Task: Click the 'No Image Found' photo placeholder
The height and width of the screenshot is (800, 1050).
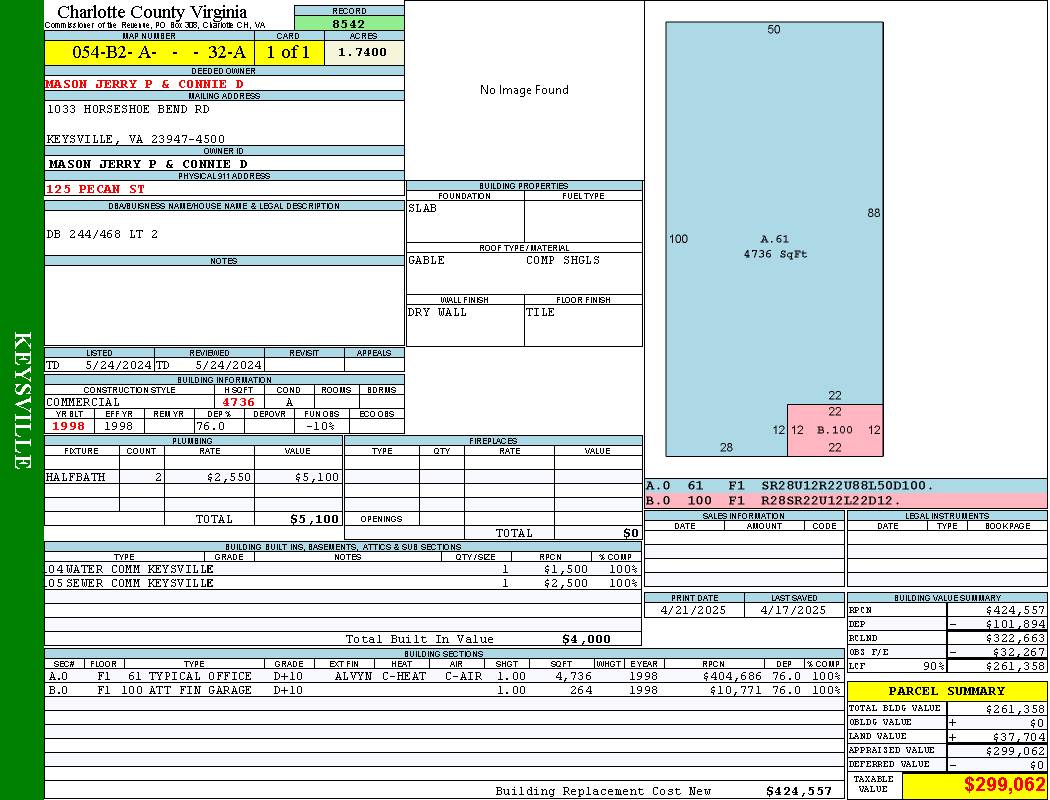Action: click(x=524, y=90)
